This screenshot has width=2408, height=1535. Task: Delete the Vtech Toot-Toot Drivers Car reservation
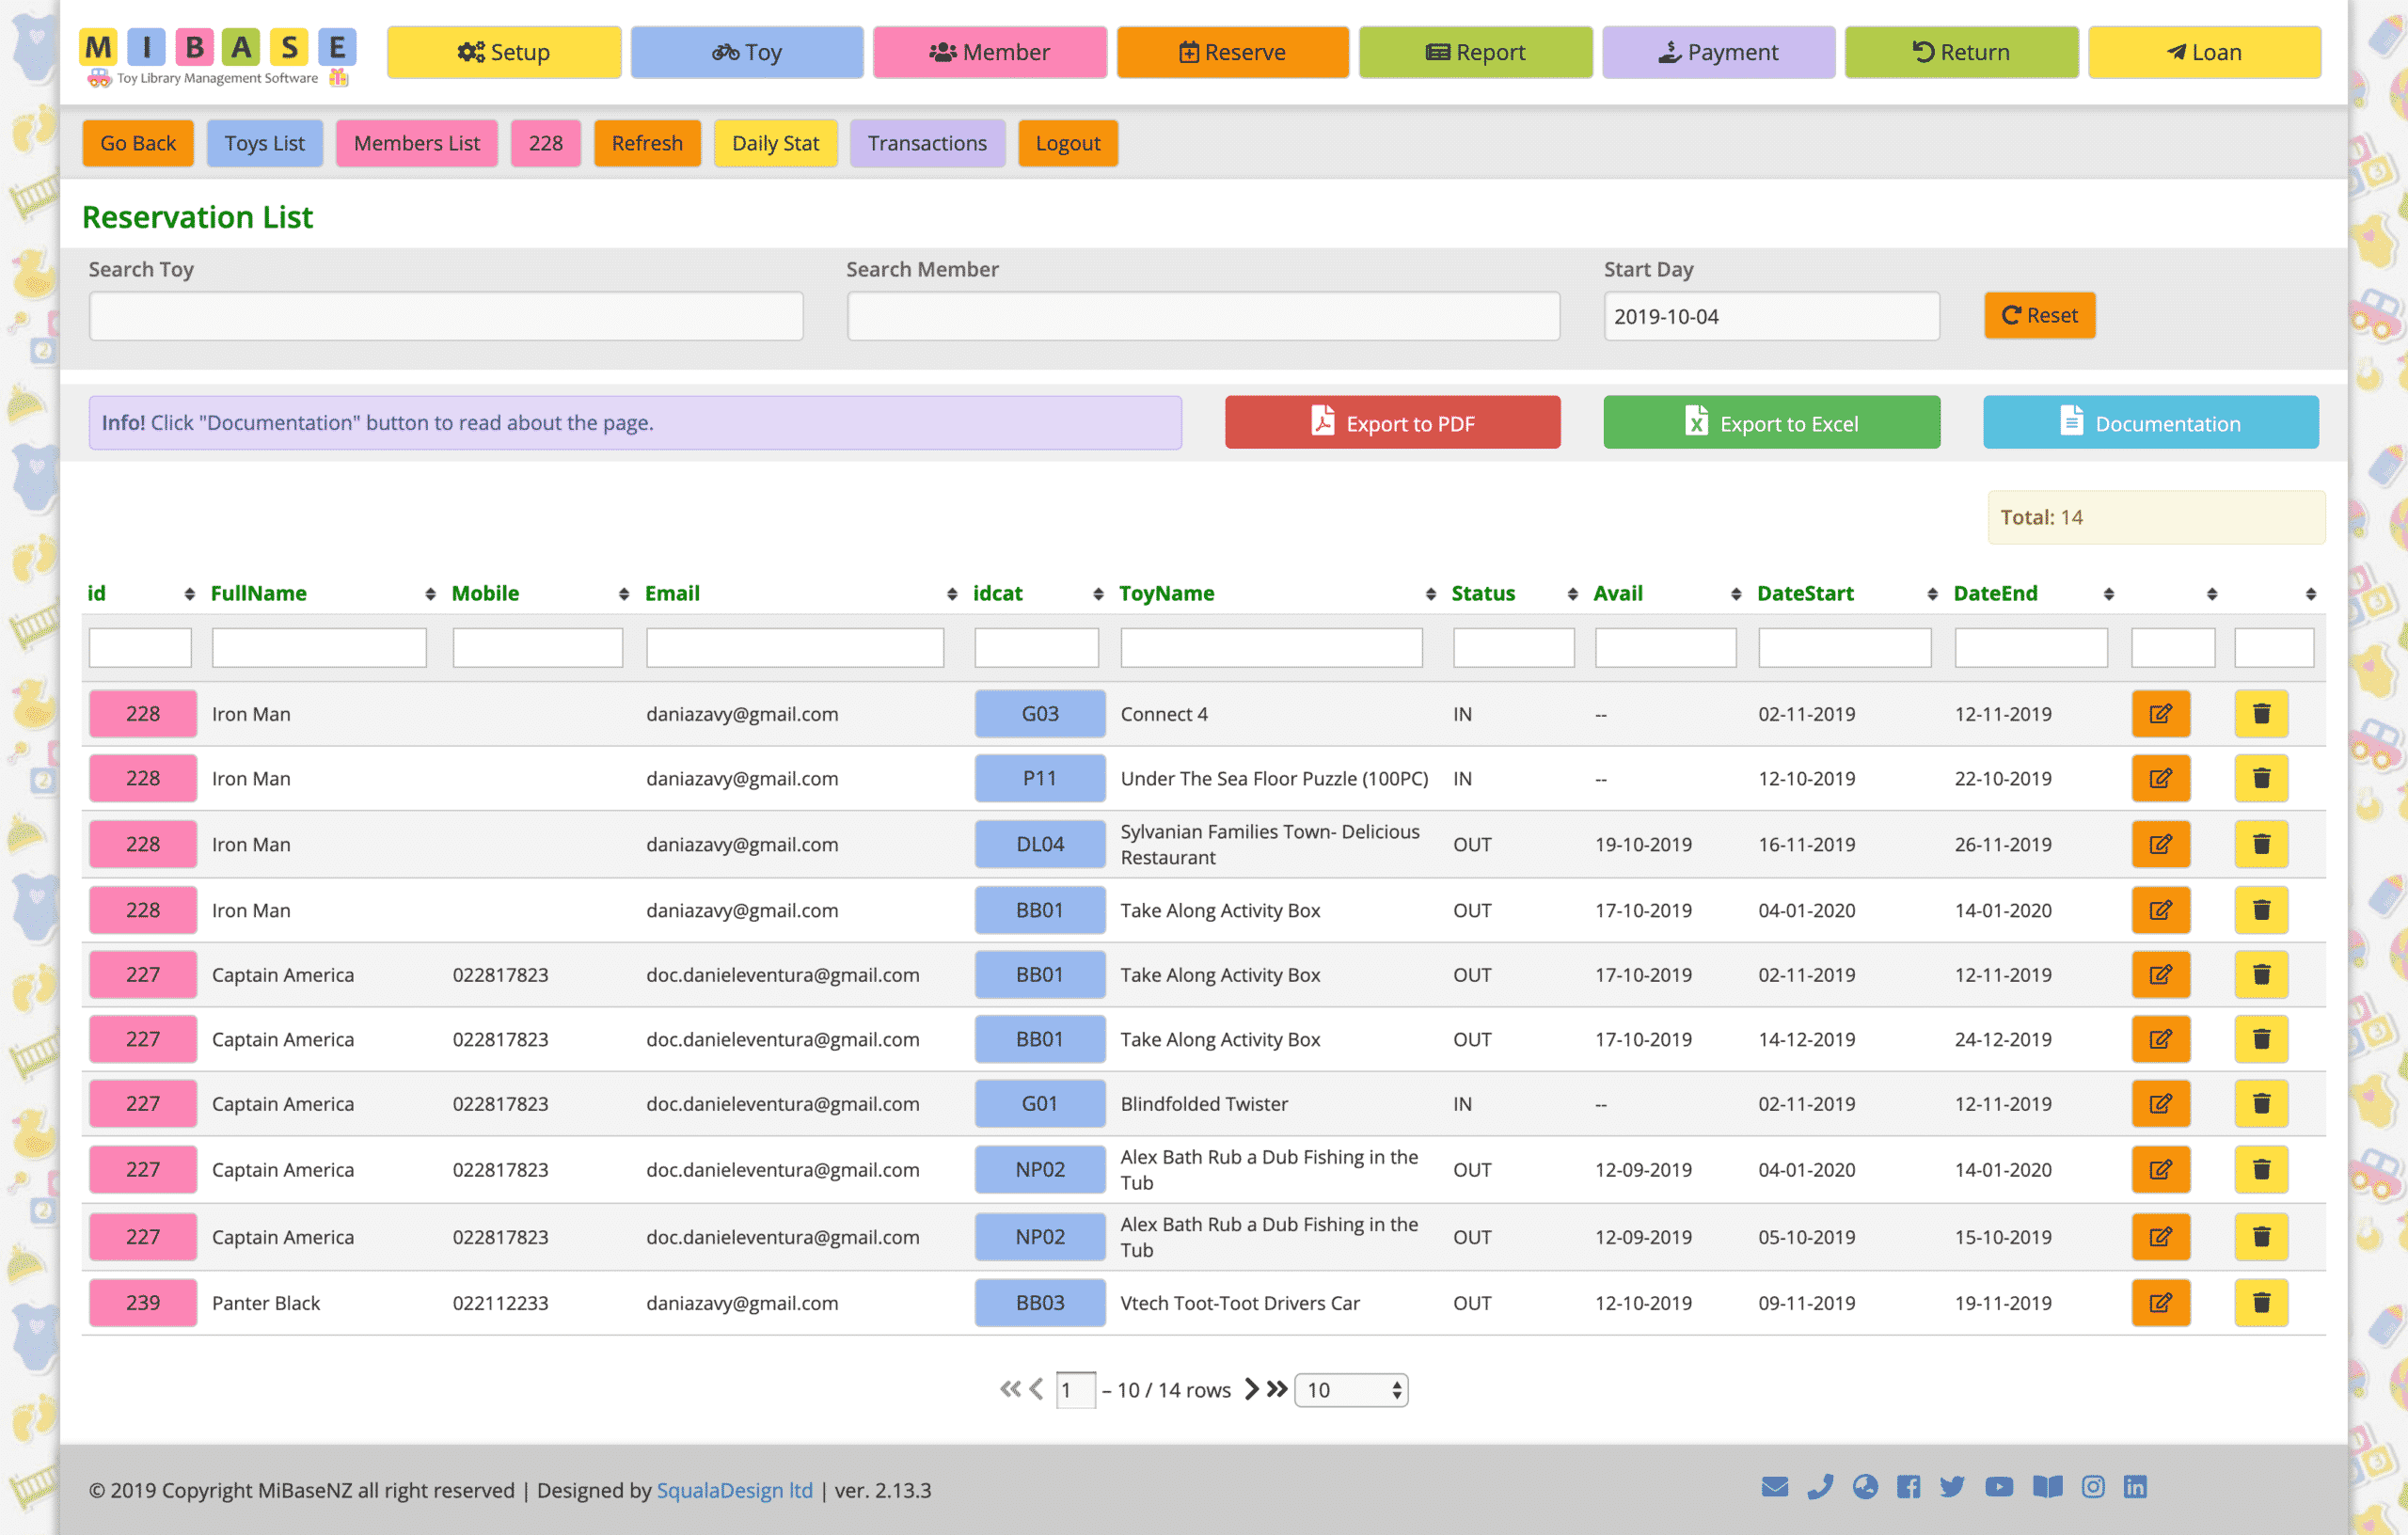coord(2261,1303)
